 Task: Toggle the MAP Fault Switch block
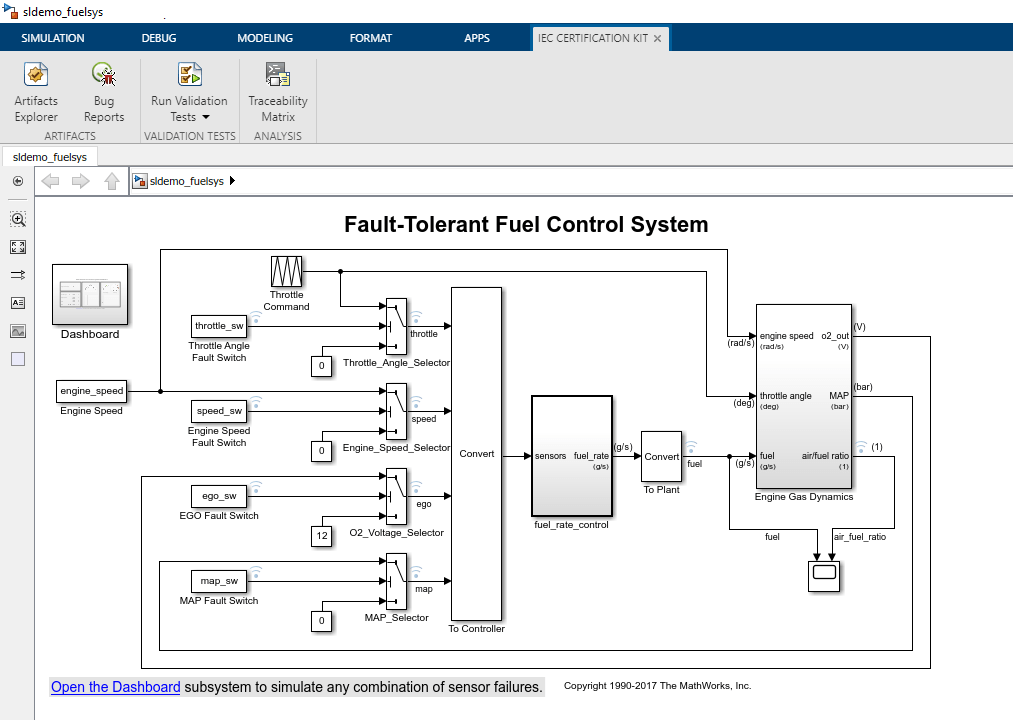219,581
